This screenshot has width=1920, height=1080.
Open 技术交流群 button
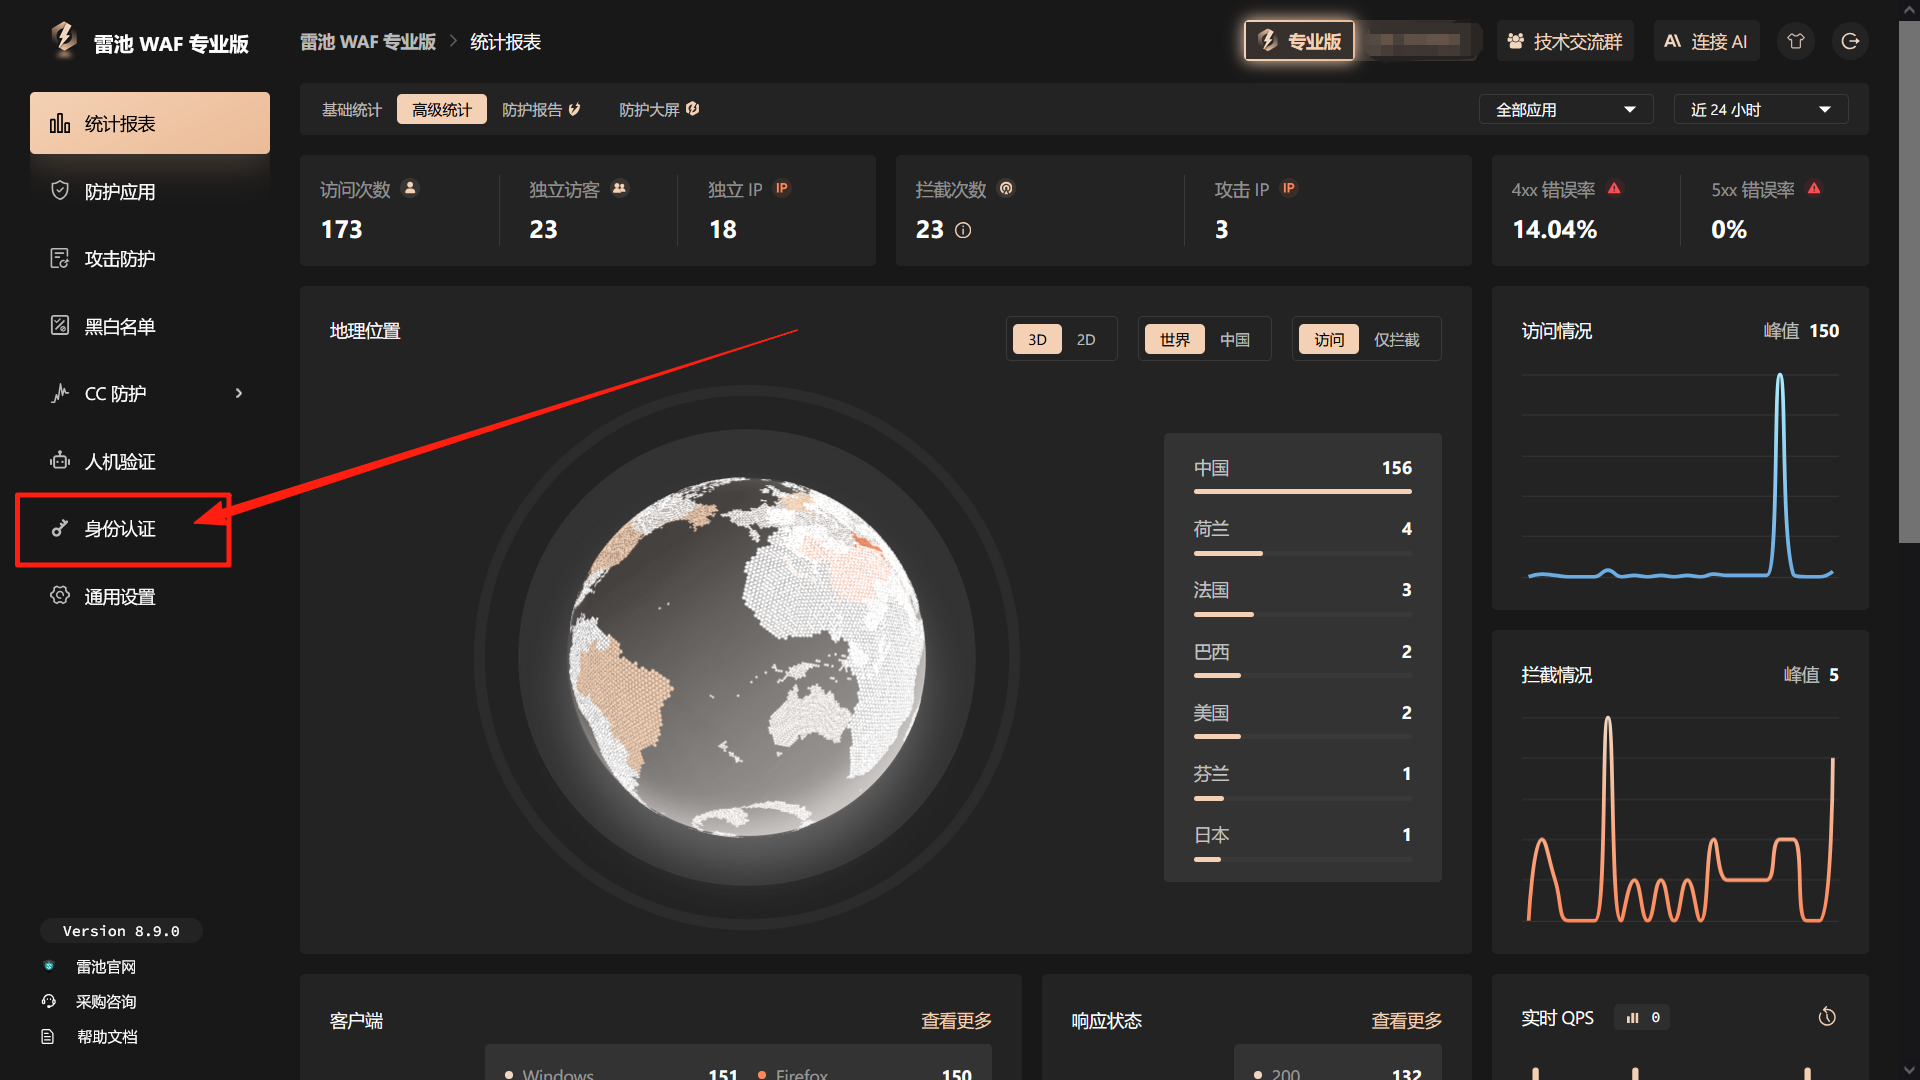1565,41
